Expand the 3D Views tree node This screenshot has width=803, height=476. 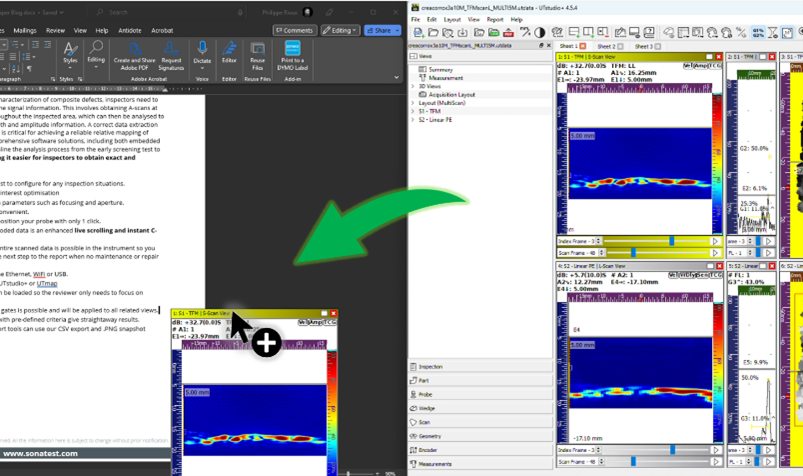pyautogui.click(x=413, y=86)
